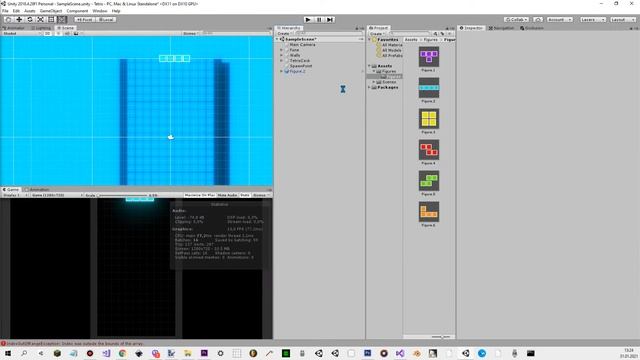Toggle Local/Global handle rotation
The height and width of the screenshot is (360, 640).
106,20
